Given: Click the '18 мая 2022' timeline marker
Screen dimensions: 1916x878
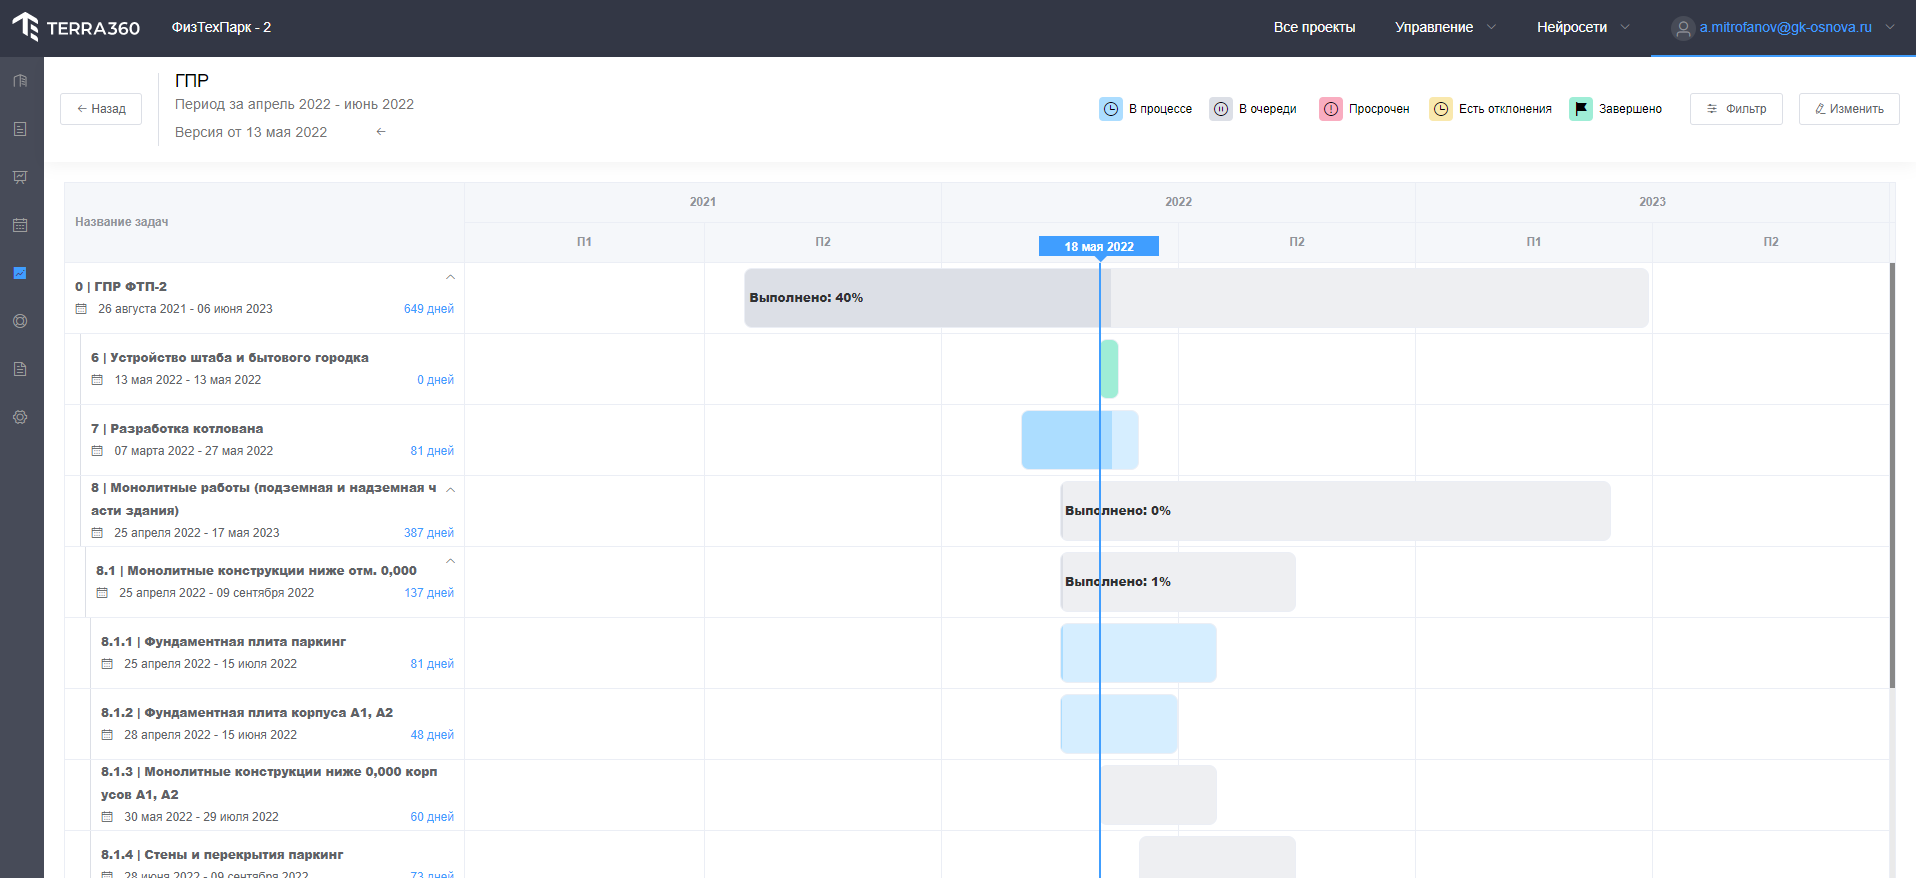Looking at the screenshot, I should click(x=1099, y=246).
